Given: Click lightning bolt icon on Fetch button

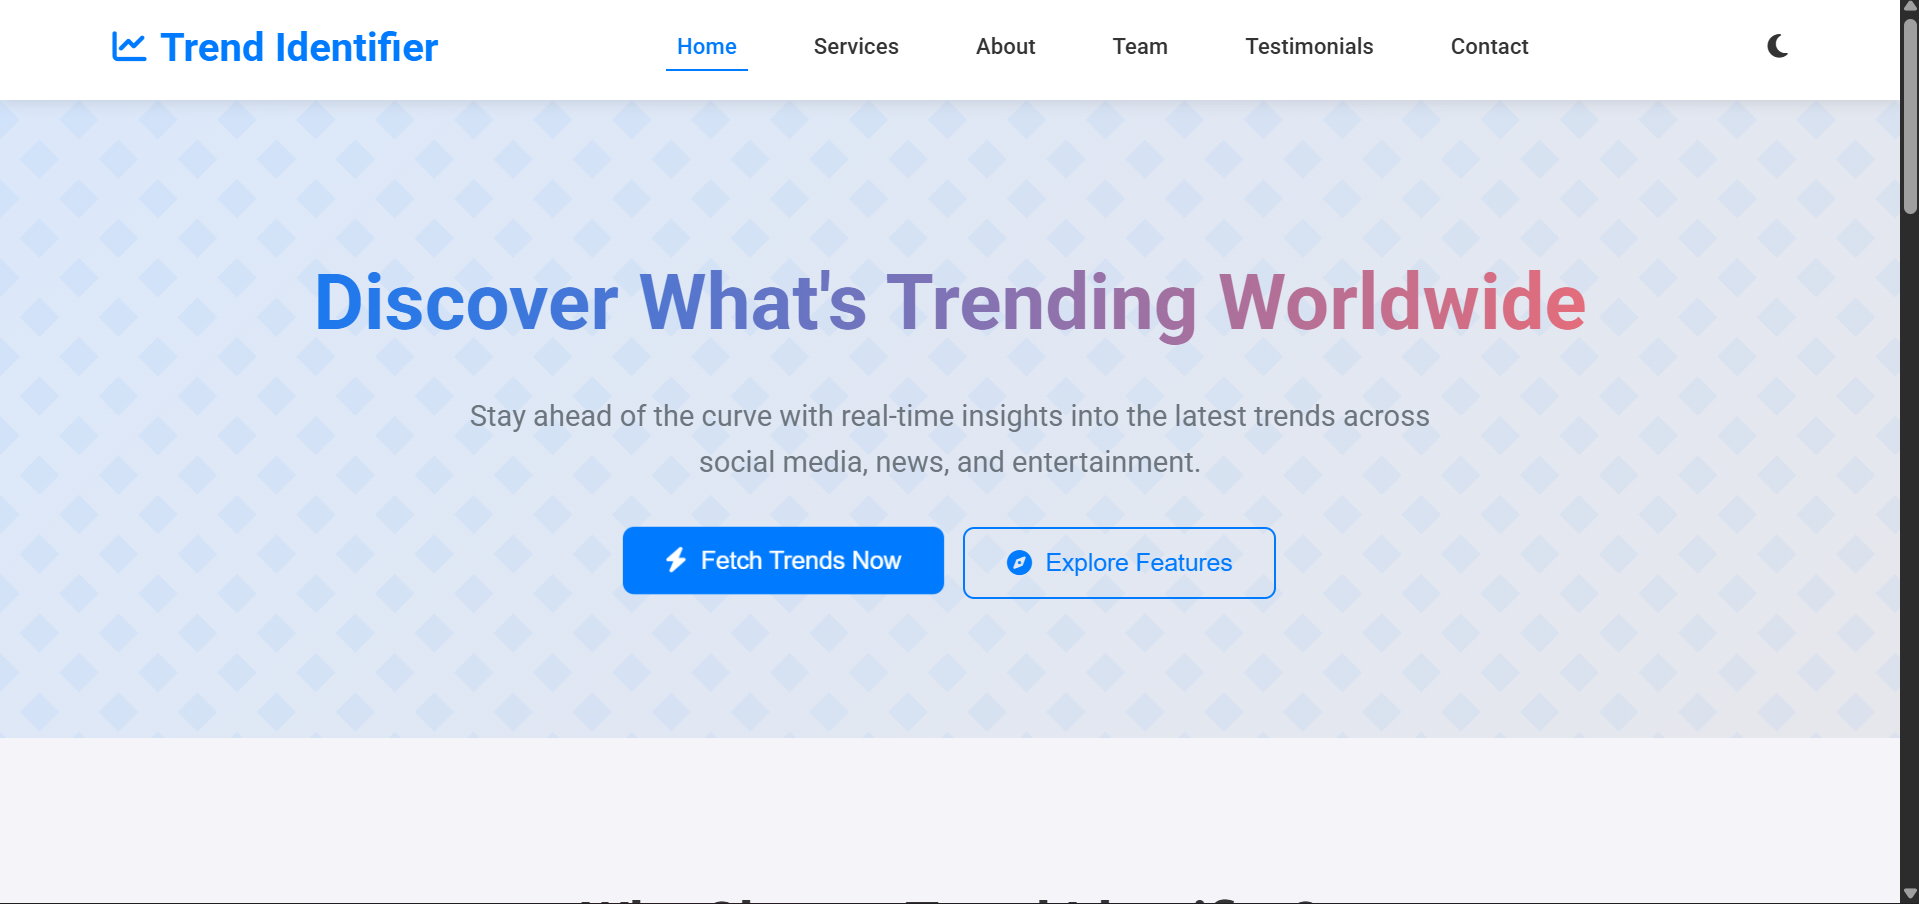Looking at the screenshot, I should (676, 560).
